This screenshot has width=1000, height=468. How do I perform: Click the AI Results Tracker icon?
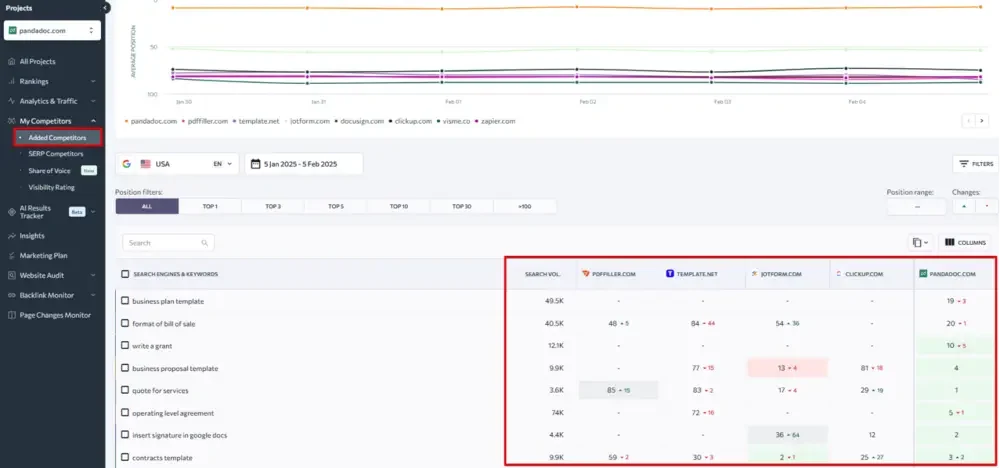[x=11, y=212]
